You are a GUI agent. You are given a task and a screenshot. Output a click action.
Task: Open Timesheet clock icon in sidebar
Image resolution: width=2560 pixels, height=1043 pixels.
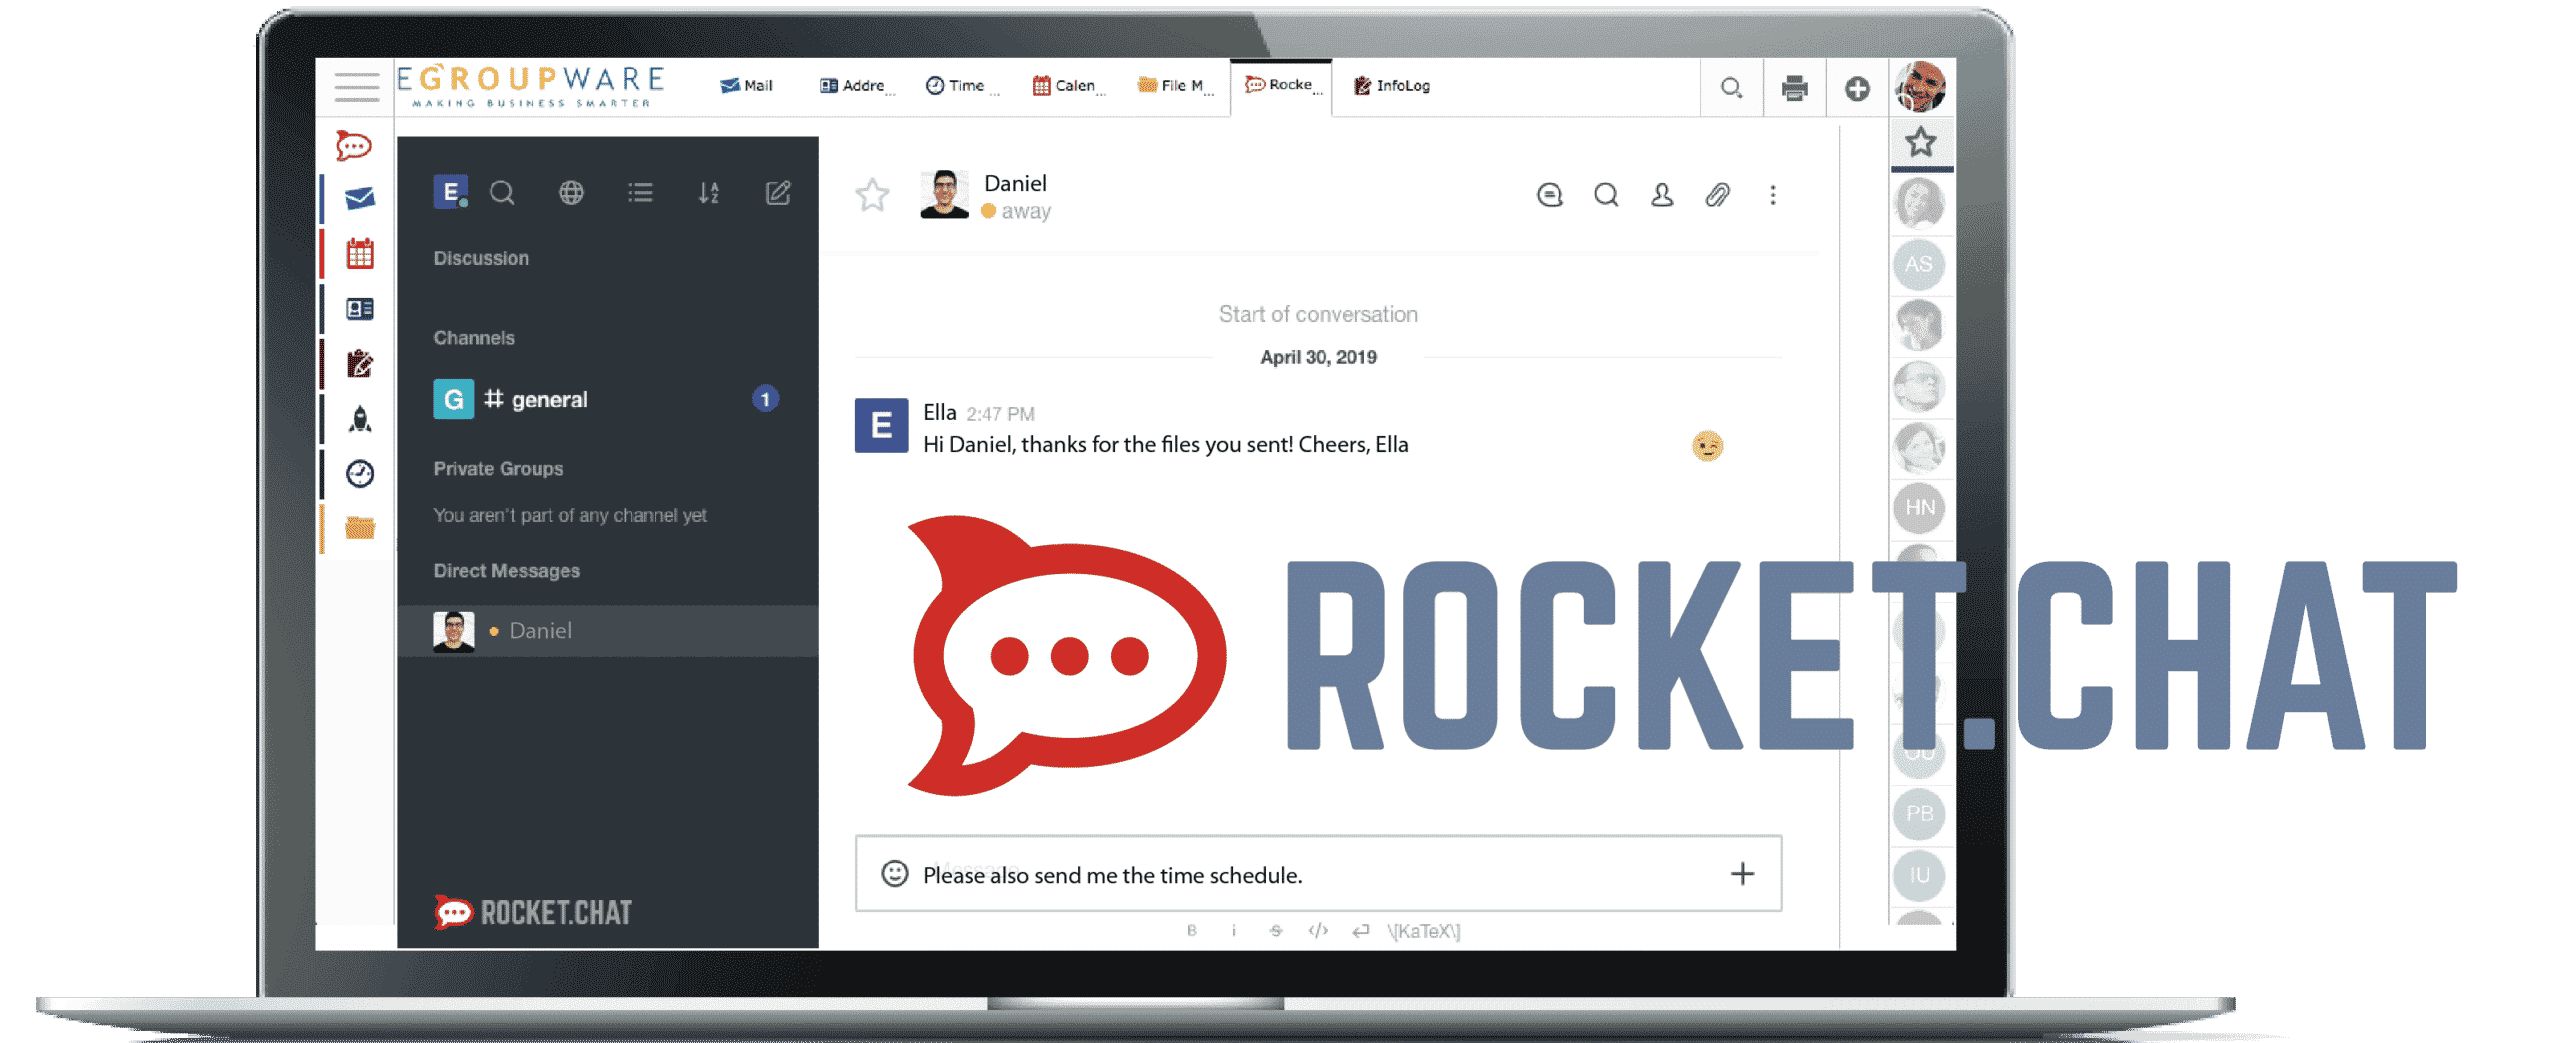(360, 473)
